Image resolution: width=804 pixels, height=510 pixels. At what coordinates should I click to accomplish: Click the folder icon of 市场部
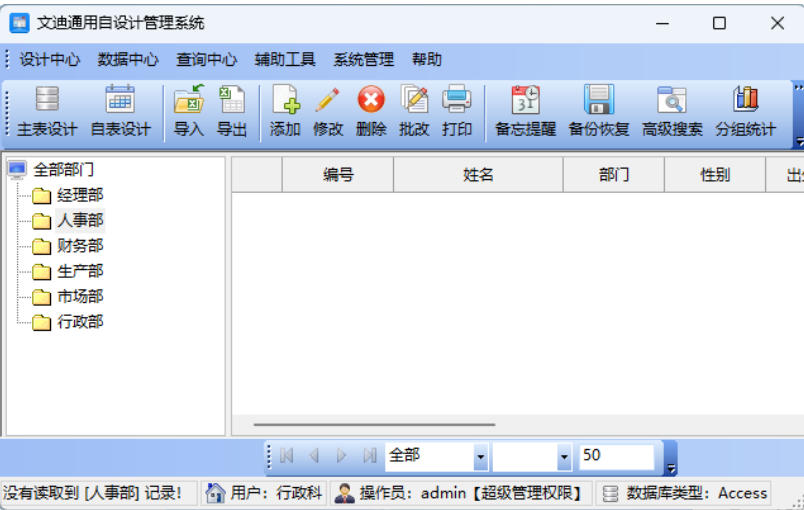[x=42, y=296]
